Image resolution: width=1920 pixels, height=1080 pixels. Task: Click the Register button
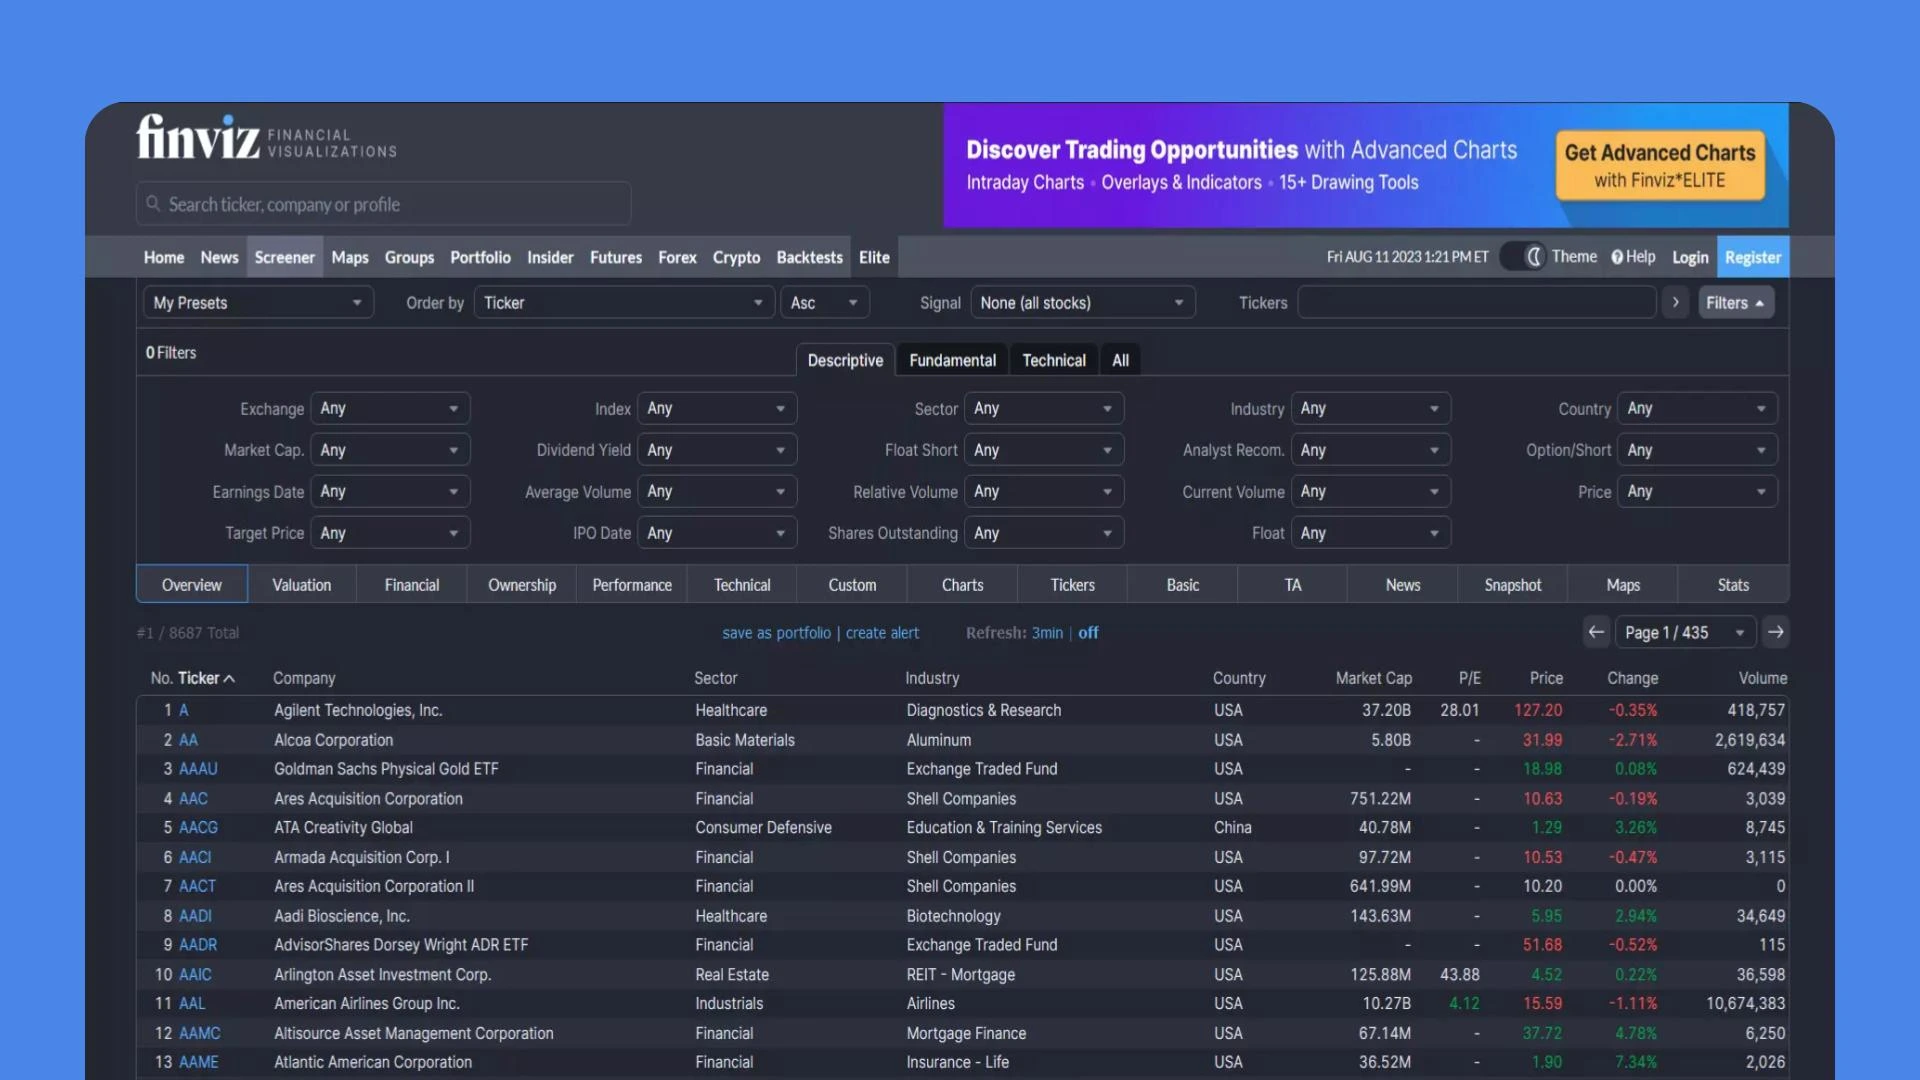[1752, 257]
